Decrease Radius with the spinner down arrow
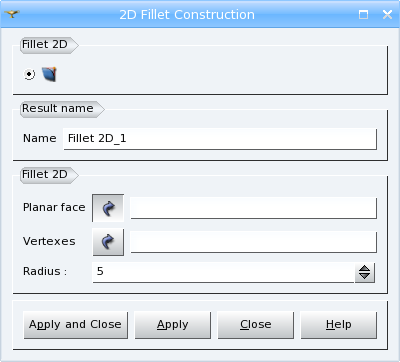400x362 pixels. coord(365,277)
